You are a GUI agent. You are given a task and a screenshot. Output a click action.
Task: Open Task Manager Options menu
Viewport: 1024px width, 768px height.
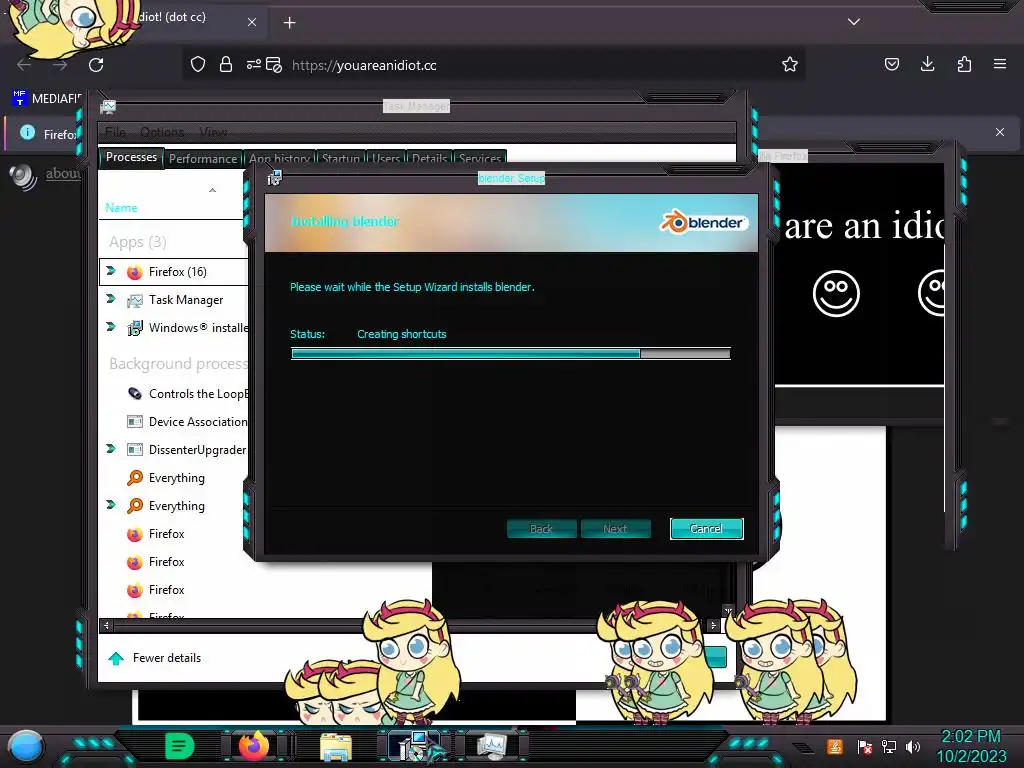[162, 132]
